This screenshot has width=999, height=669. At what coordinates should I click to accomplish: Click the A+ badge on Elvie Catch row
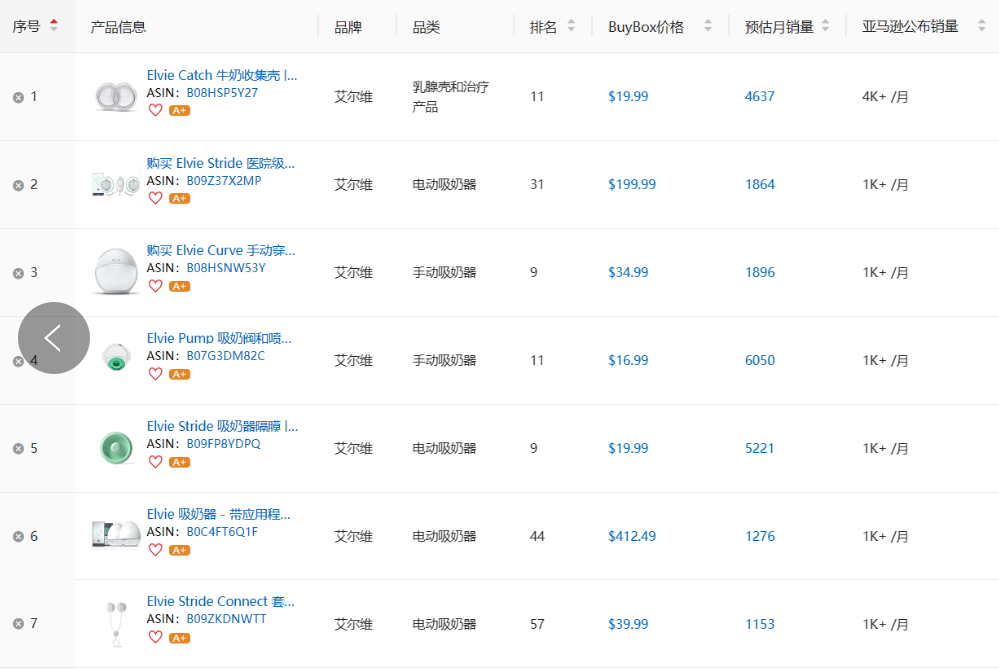tap(178, 111)
